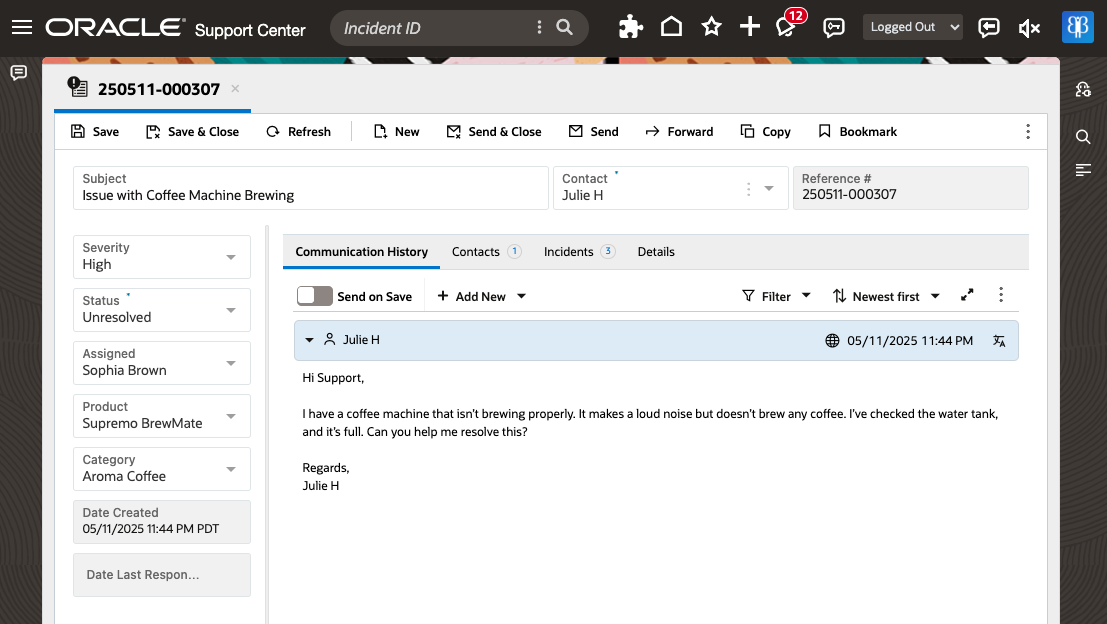Enable the Send on Save toggle

314,296
